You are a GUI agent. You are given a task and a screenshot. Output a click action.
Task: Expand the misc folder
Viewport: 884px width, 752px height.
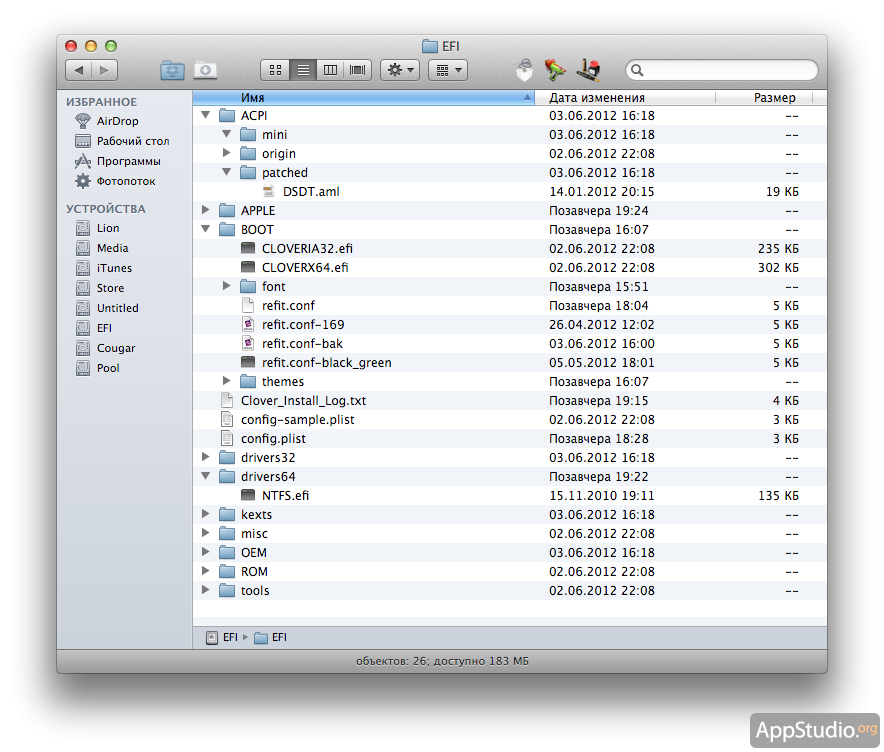(206, 533)
